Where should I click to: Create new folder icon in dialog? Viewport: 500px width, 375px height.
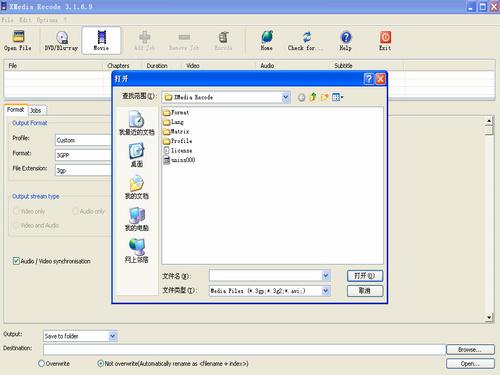click(x=324, y=97)
